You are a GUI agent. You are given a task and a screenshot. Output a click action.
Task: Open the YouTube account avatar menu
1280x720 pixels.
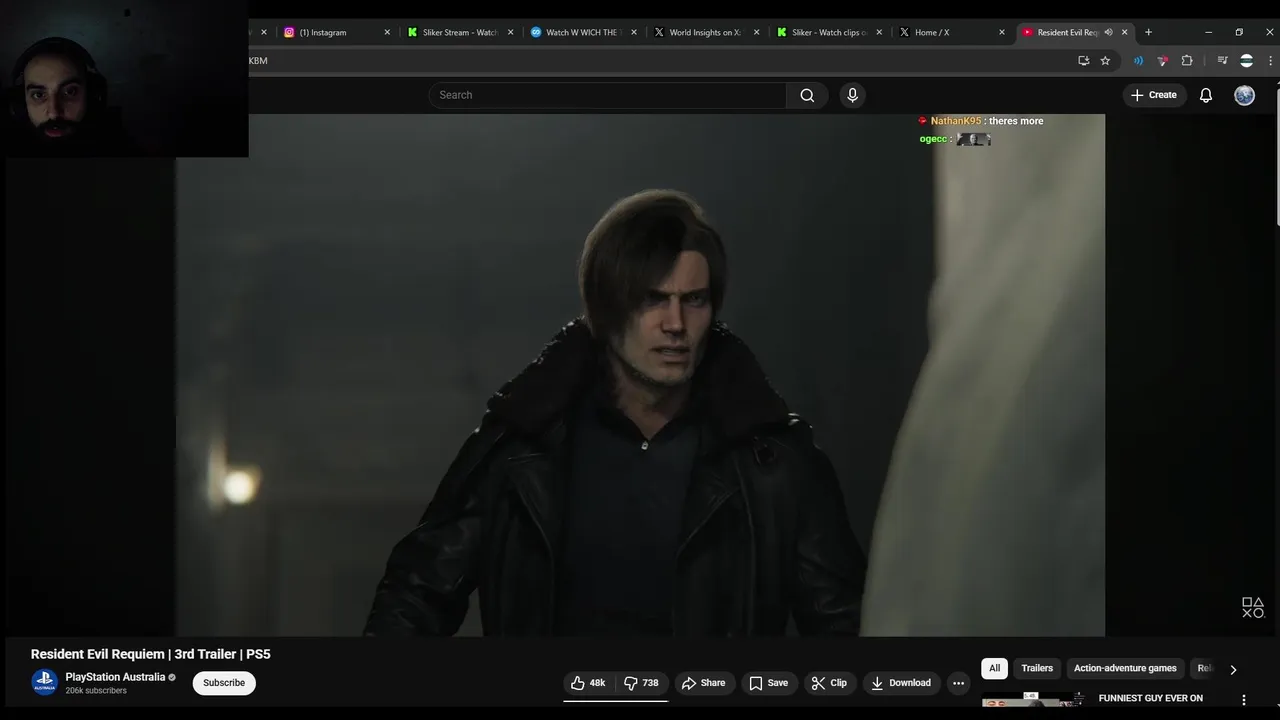(x=1244, y=95)
